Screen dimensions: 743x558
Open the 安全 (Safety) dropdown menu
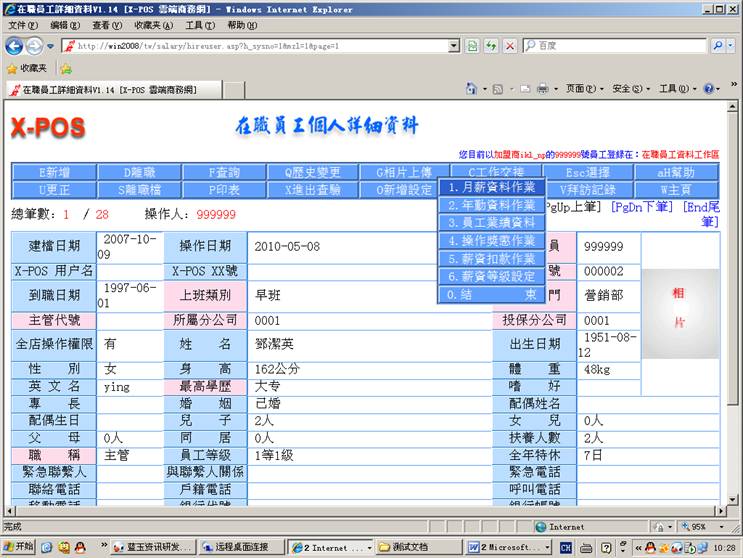tap(627, 89)
